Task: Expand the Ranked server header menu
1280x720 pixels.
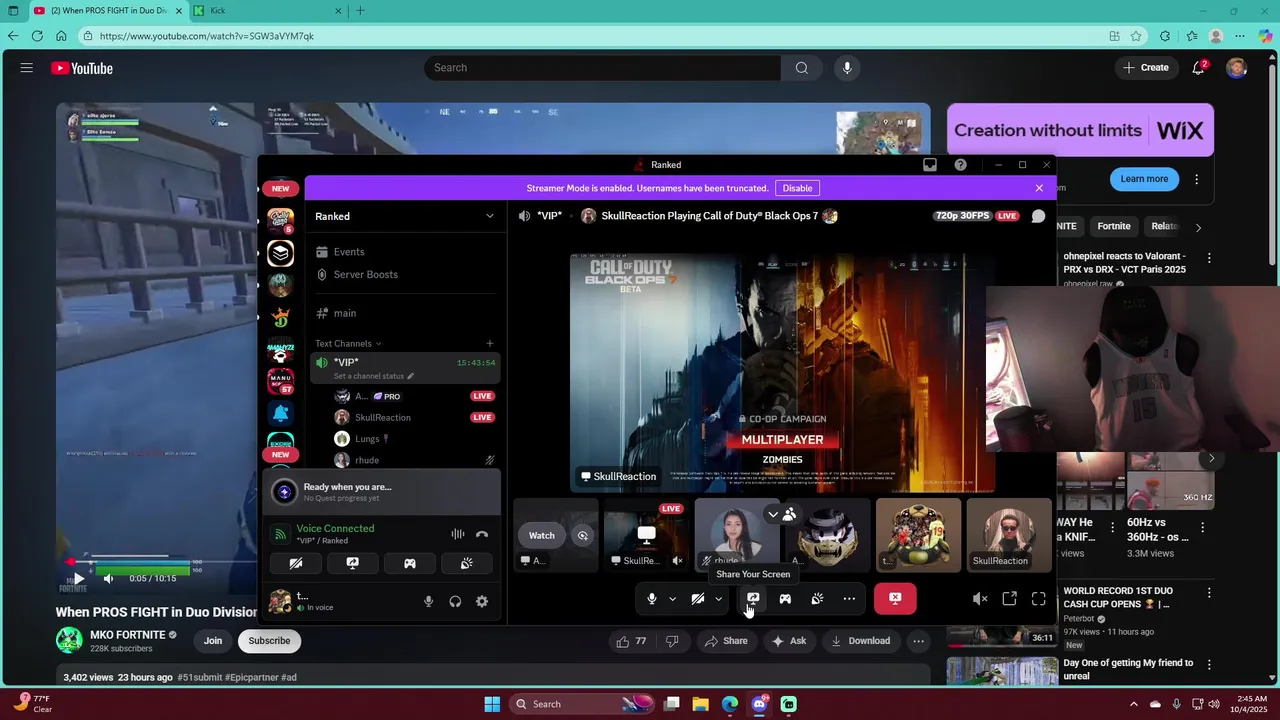Action: coord(490,216)
